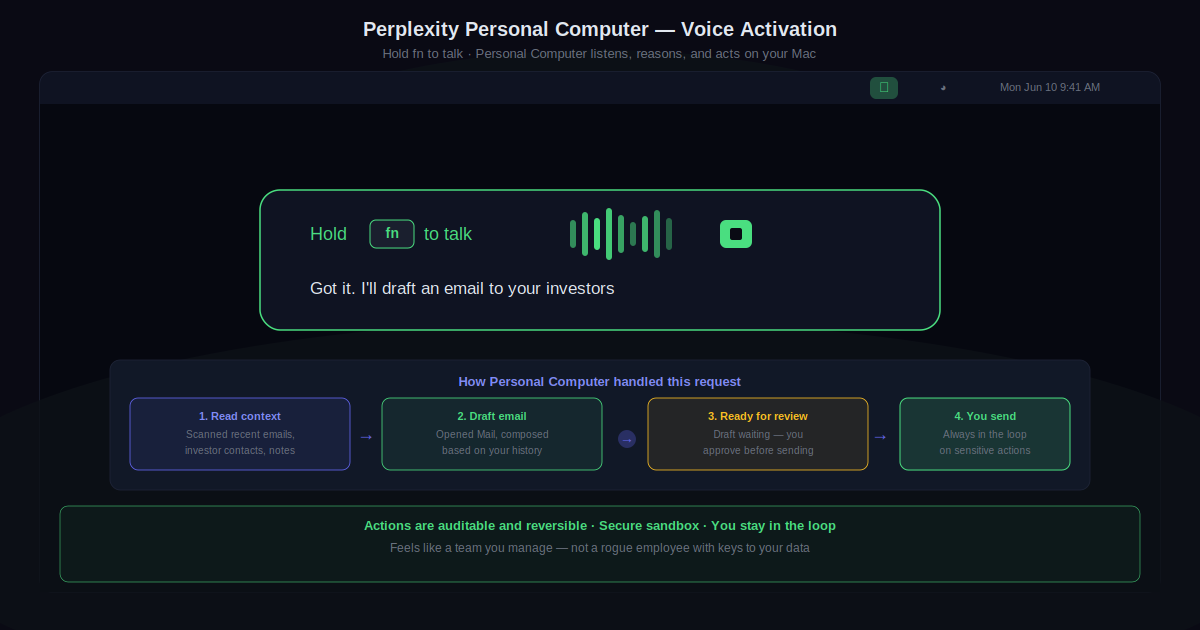Click the fn key badge

point(392,234)
